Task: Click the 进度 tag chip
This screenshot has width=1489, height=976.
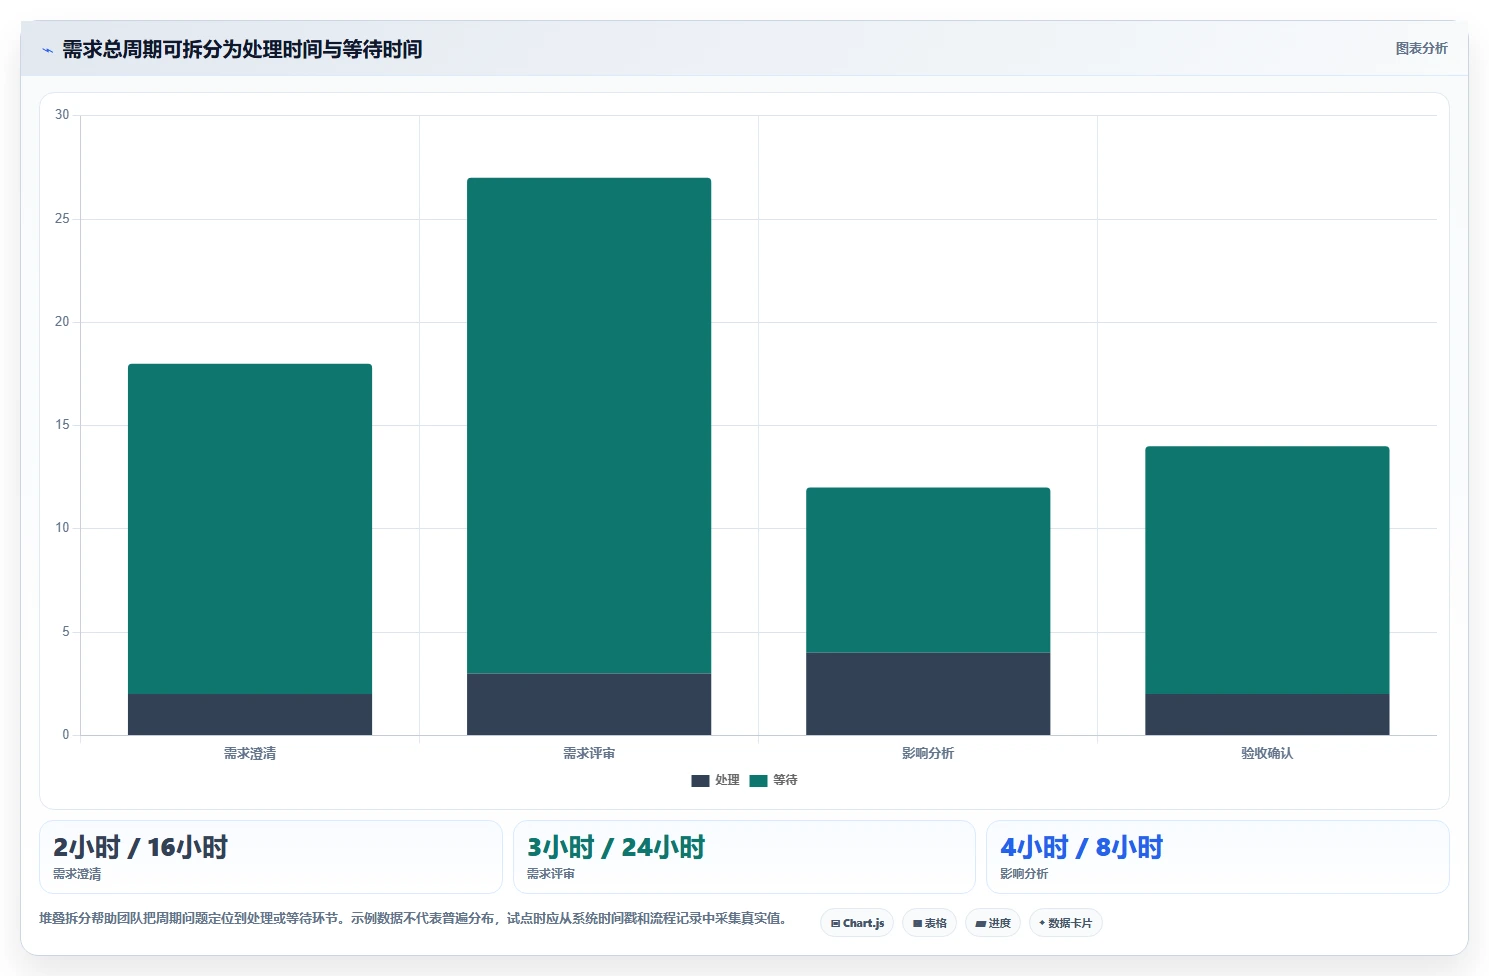Action: coord(992,923)
